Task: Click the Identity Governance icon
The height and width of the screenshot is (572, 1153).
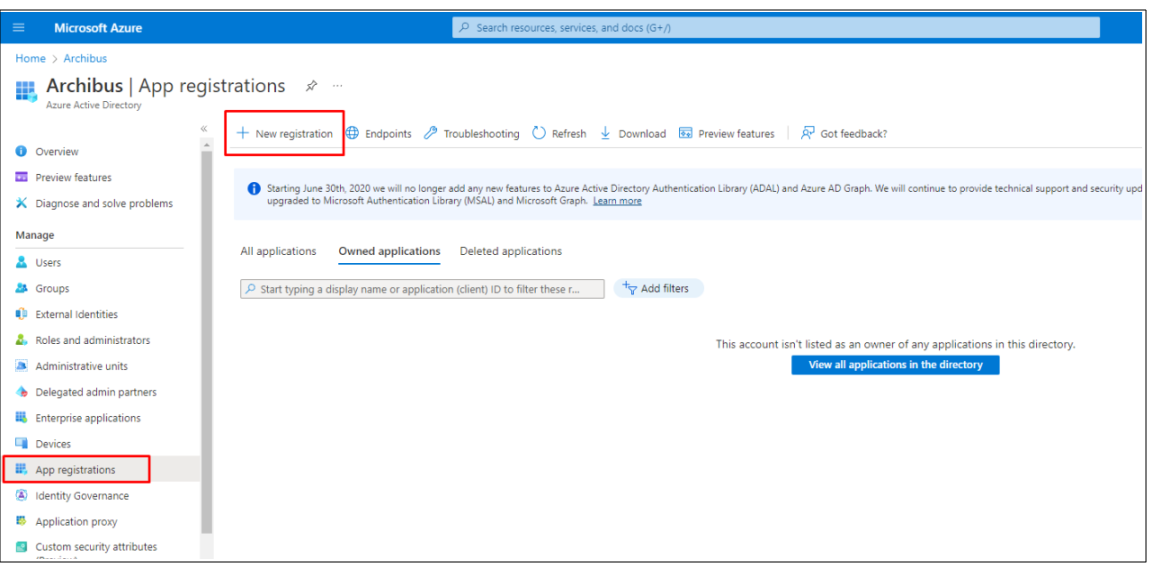Action: pos(21,496)
